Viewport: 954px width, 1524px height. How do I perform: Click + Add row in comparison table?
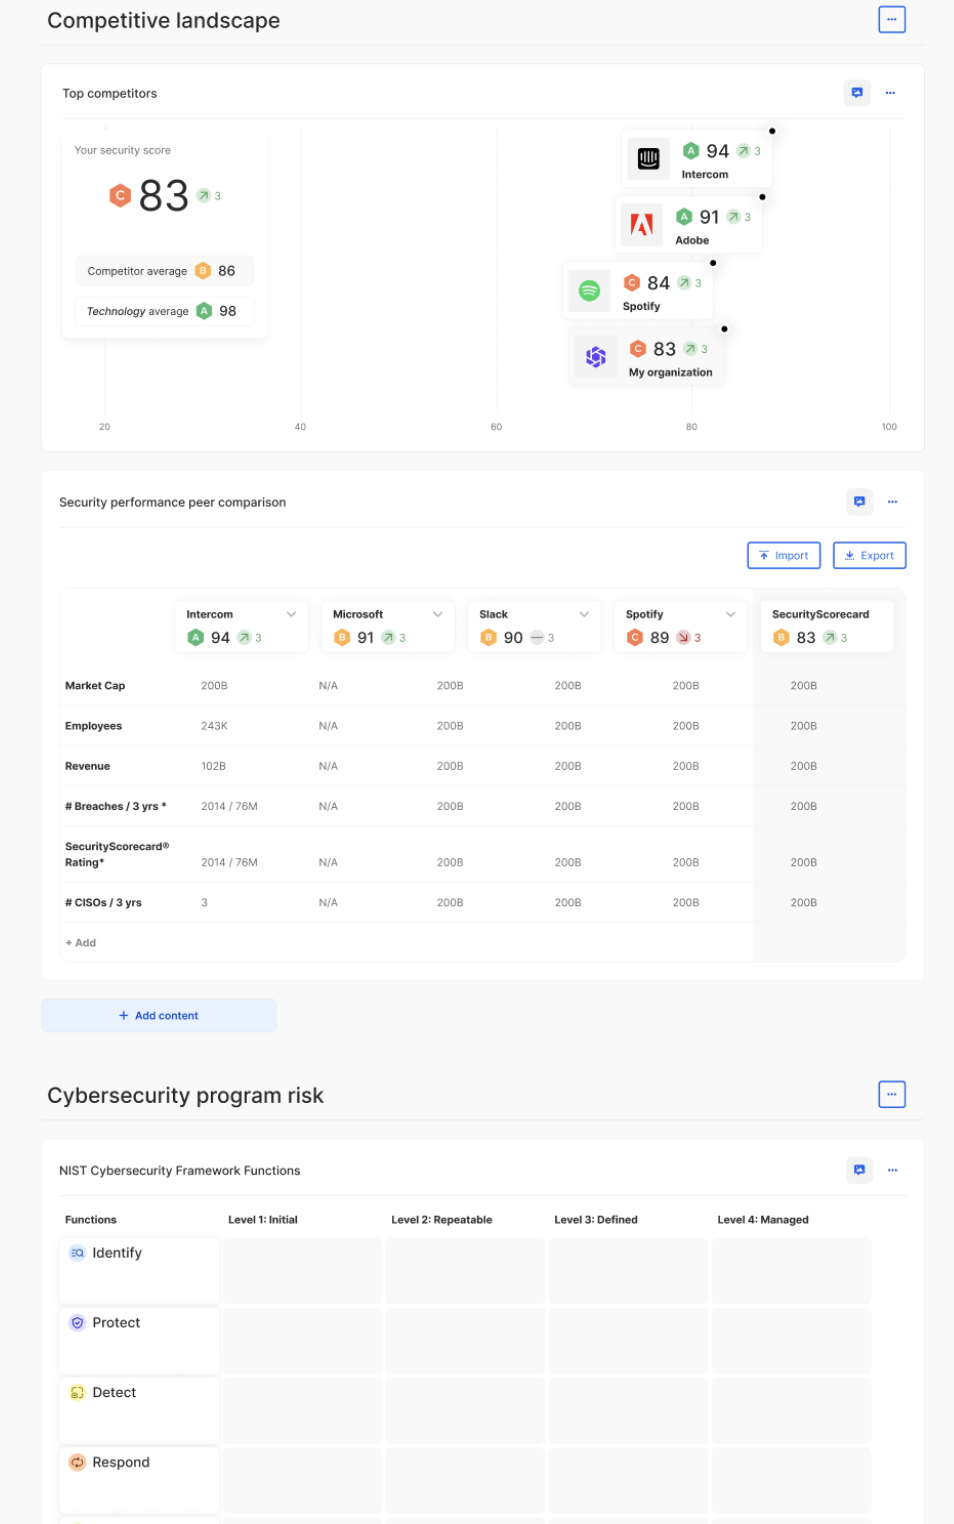81,943
